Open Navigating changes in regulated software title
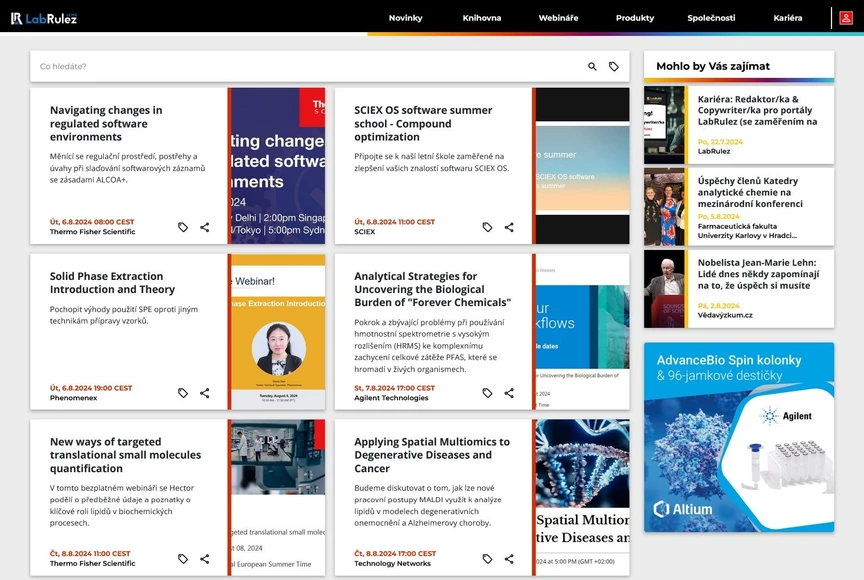The image size is (864, 580). 106,123
